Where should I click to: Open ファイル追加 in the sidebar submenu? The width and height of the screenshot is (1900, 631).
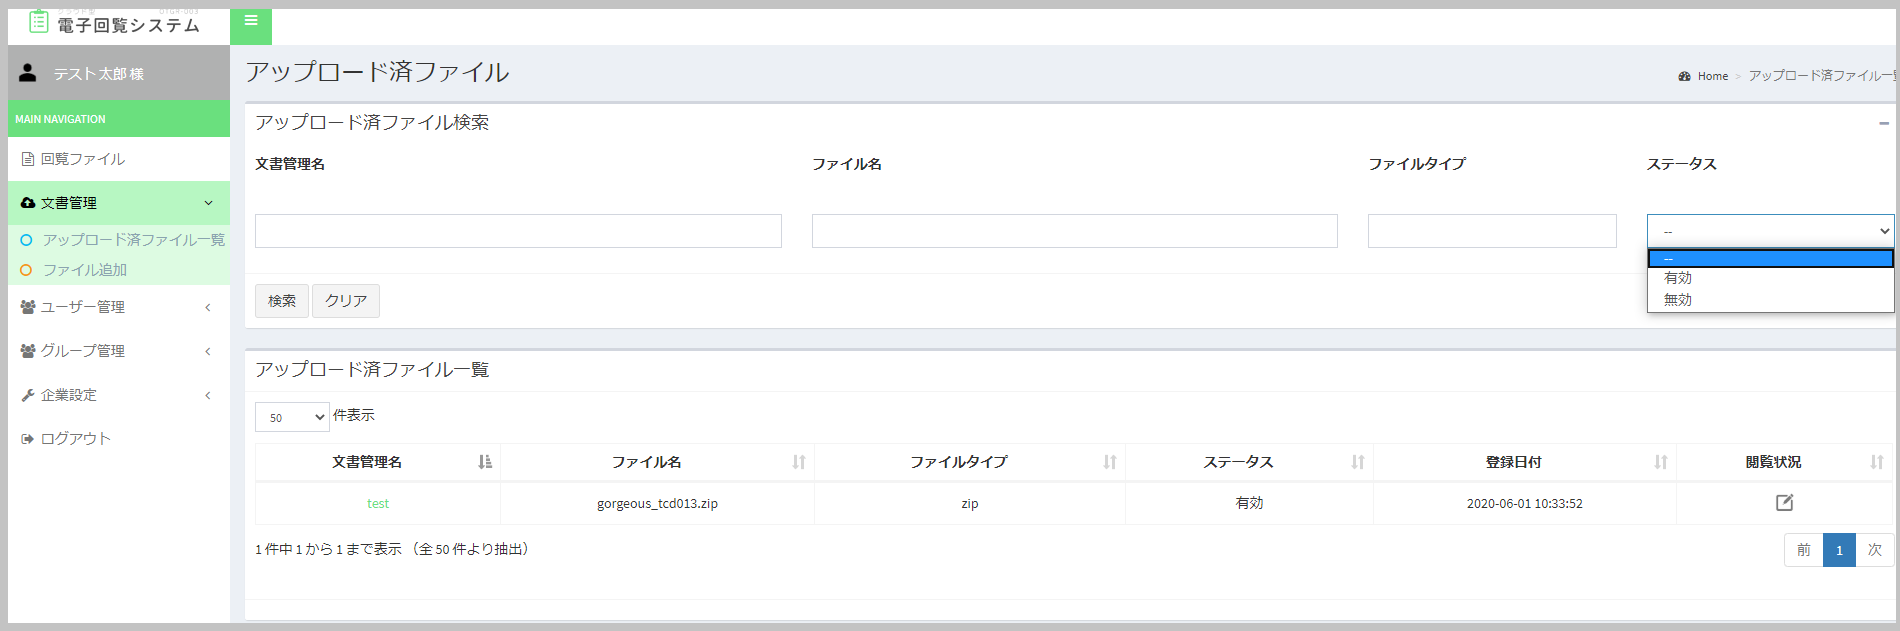click(85, 270)
